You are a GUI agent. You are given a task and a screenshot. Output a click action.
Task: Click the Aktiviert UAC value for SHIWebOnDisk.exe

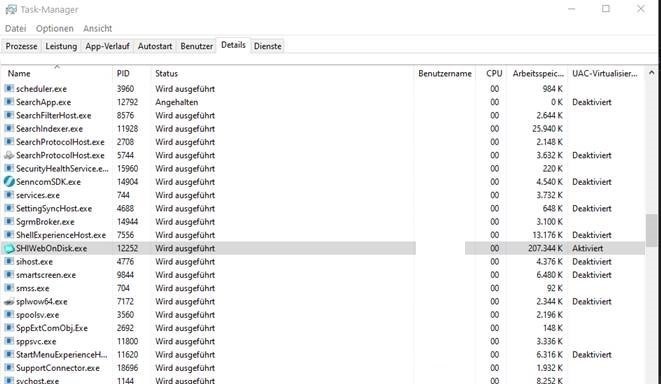pyautogui.click(x=587, y=248)
